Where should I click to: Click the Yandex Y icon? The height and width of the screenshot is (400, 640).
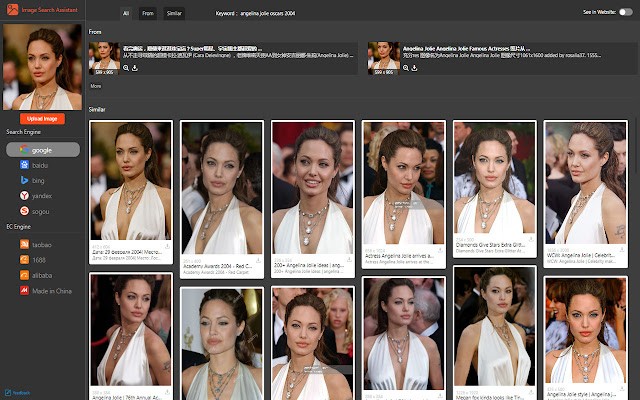24,196
